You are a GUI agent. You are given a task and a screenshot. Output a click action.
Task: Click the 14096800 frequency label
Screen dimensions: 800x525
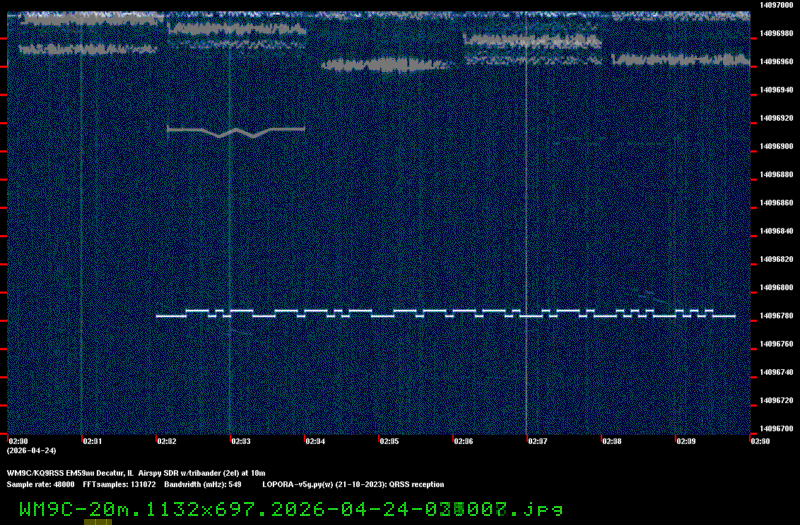coord(776,288)
